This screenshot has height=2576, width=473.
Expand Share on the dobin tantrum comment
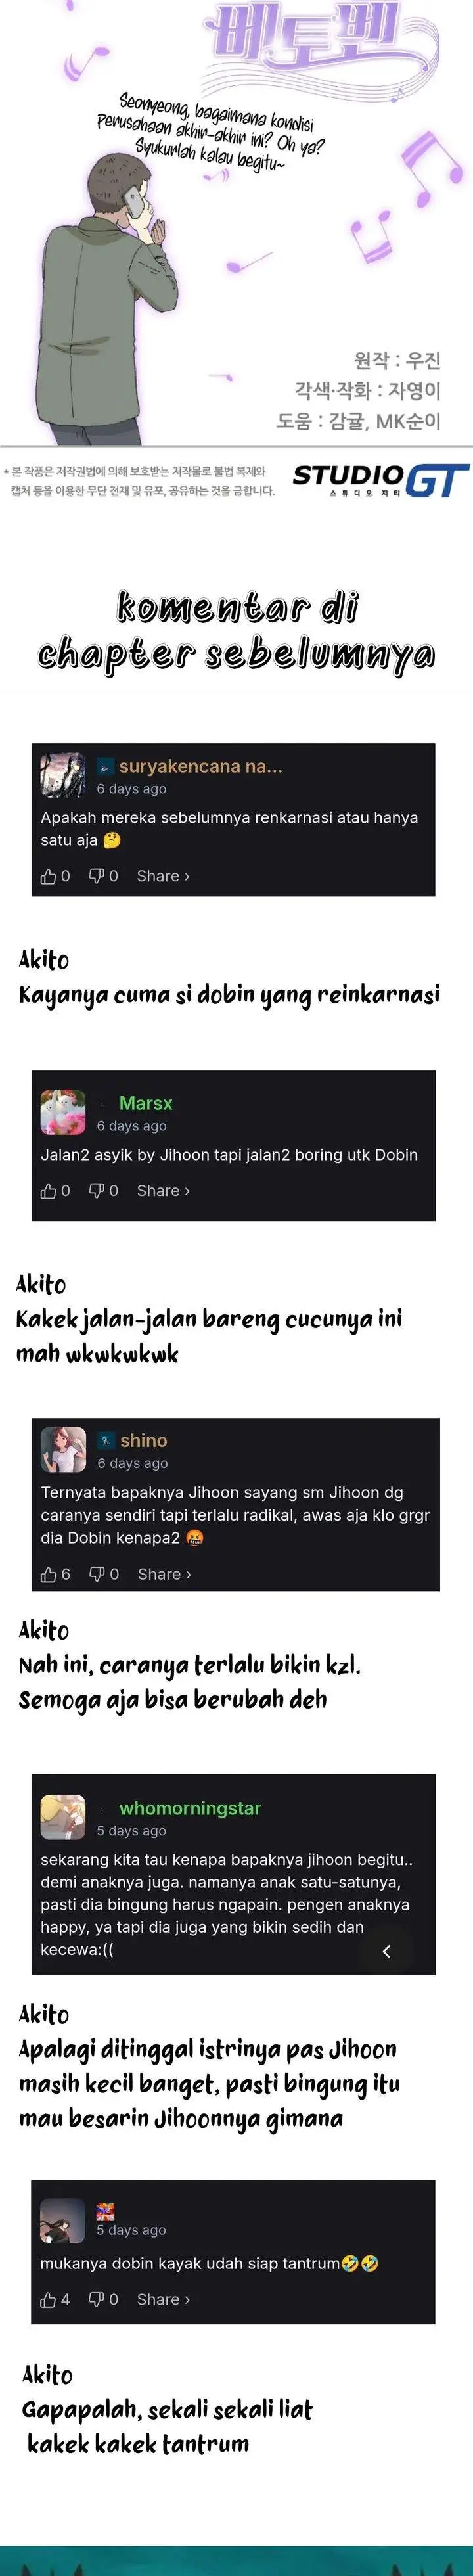pyautogui.click(x=163, y=2299)
